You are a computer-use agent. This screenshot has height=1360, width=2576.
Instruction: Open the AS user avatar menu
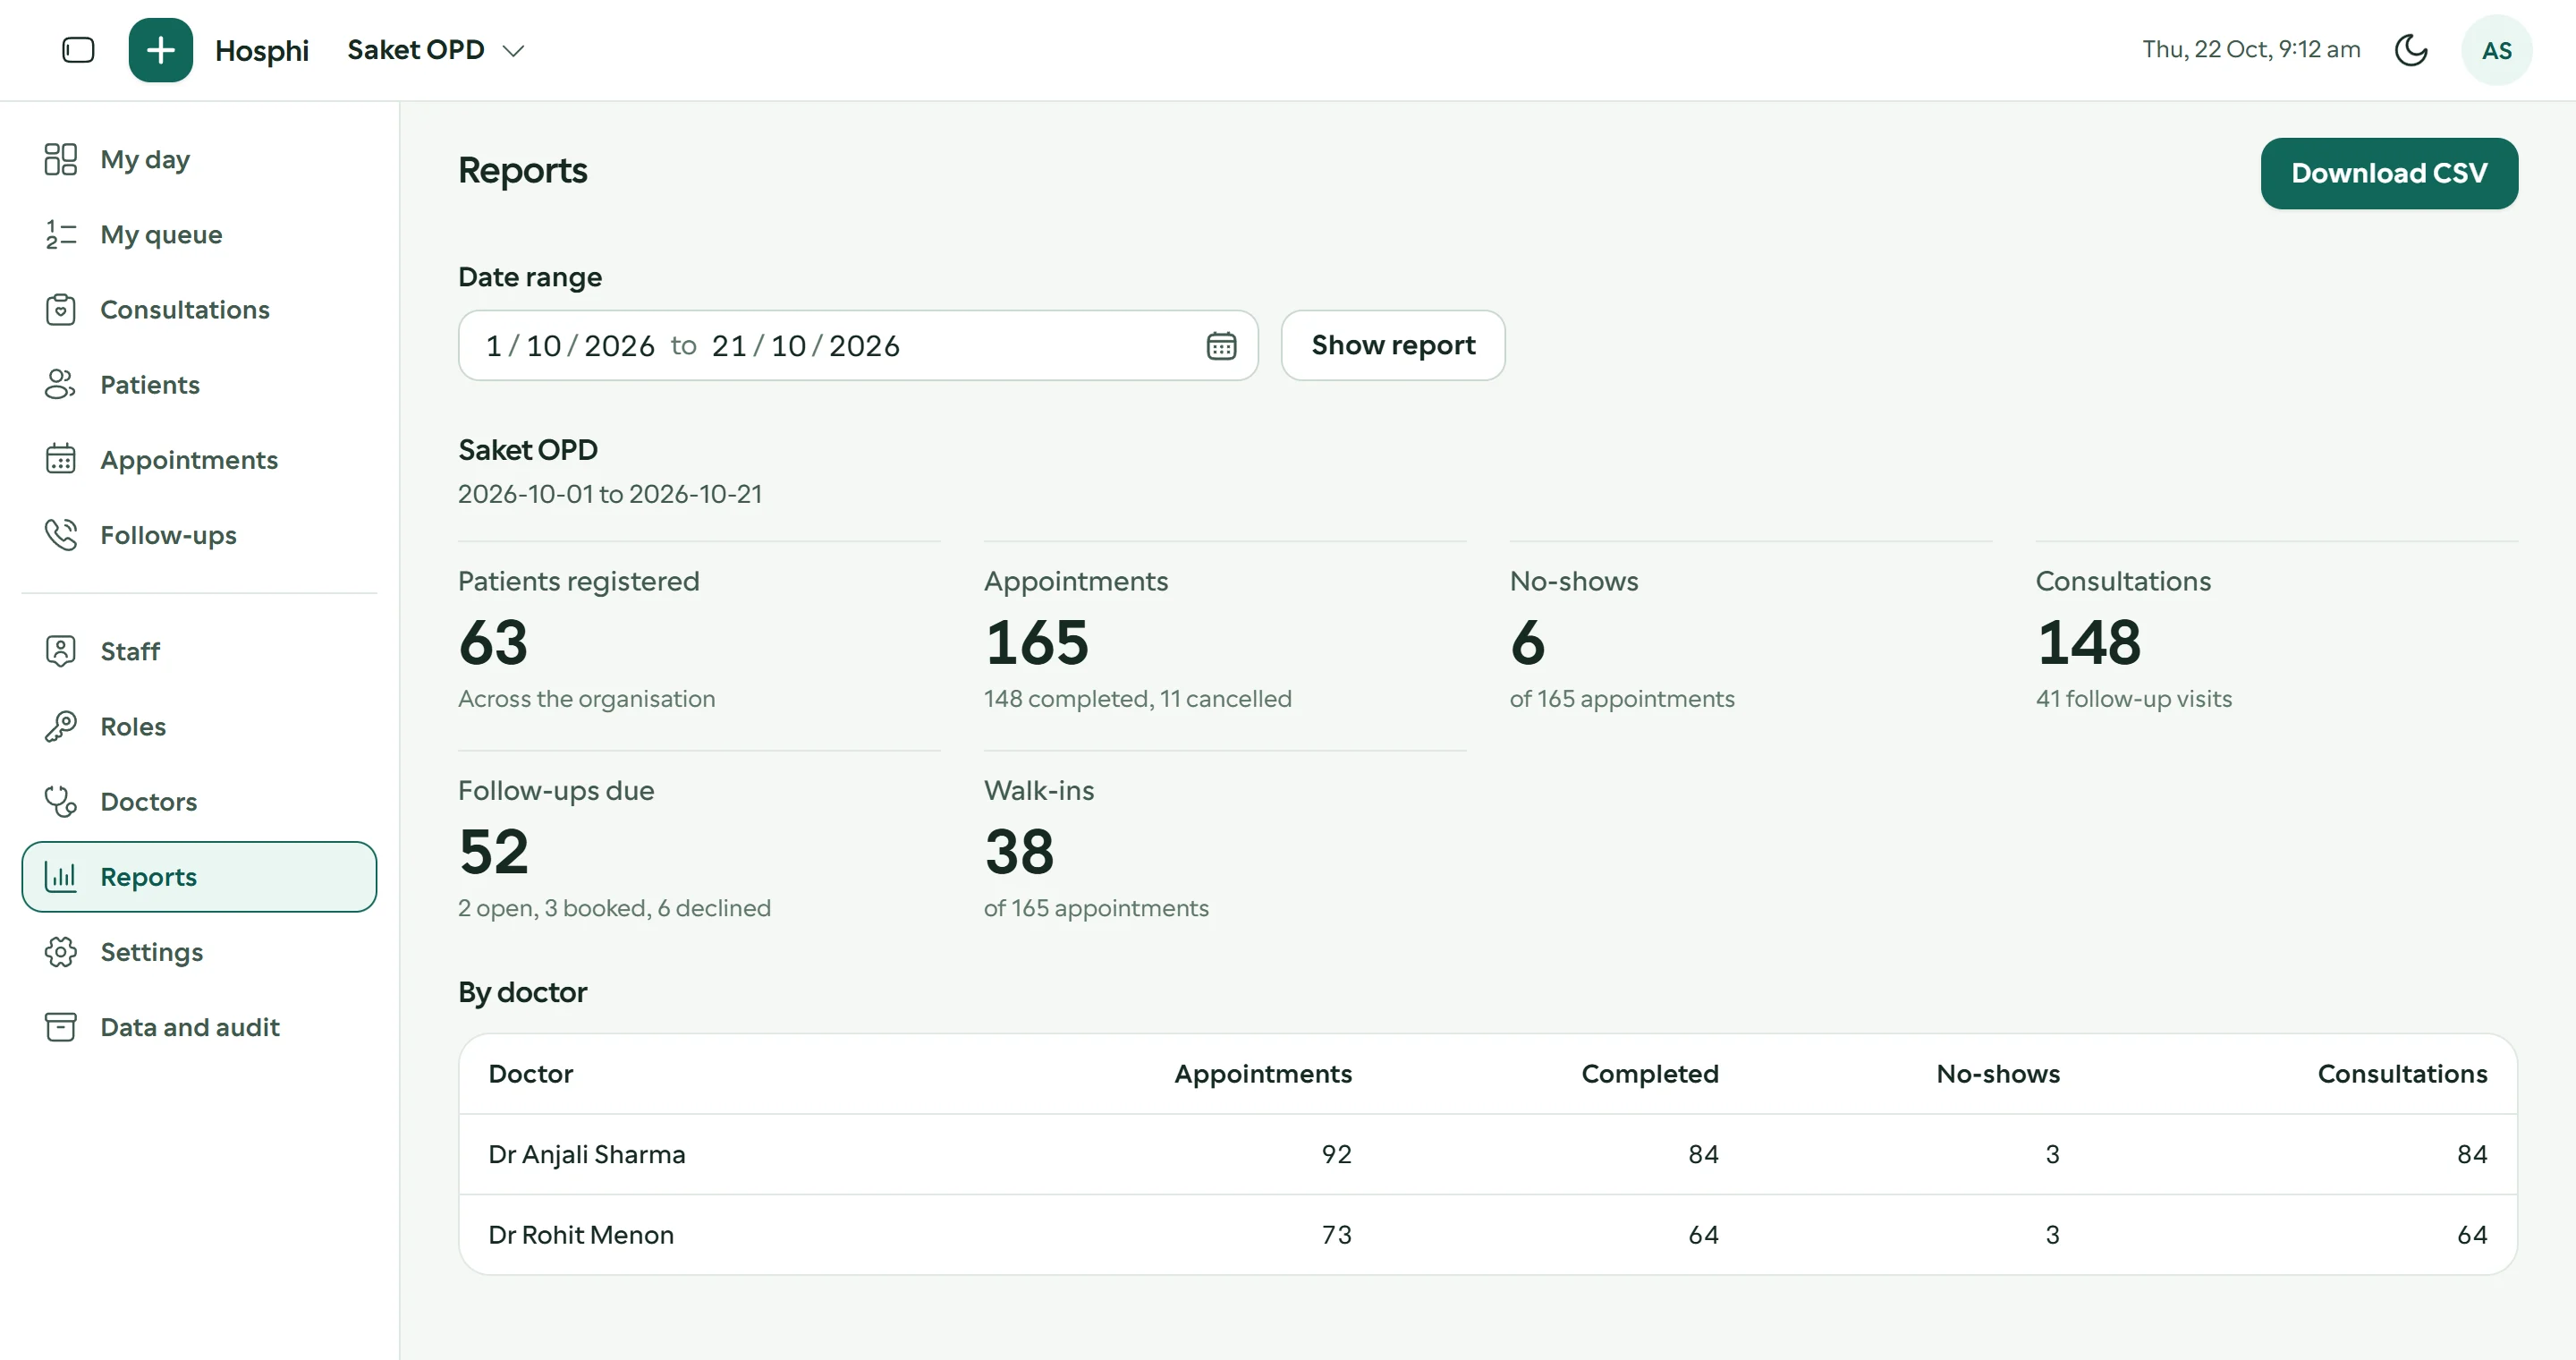pos(2496,50)
